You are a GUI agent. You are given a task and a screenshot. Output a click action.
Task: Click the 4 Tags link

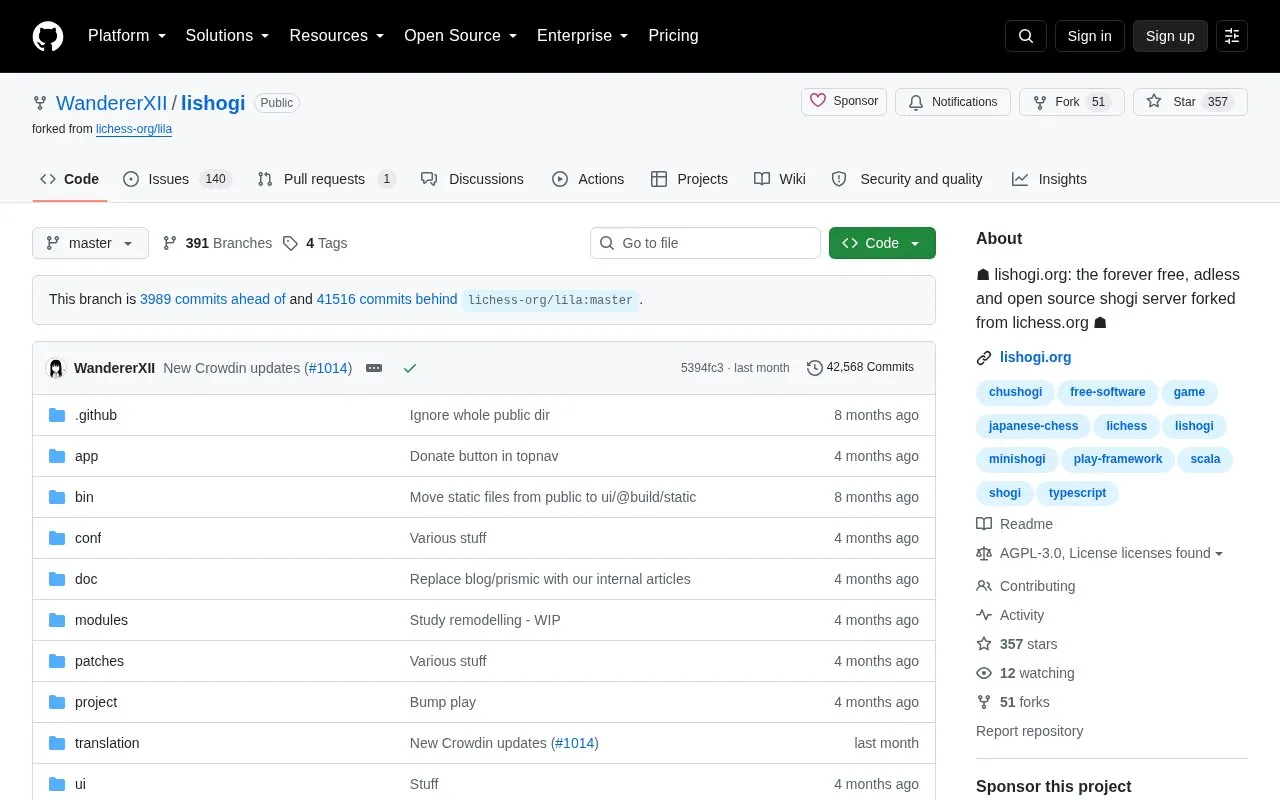pos(315,243)
